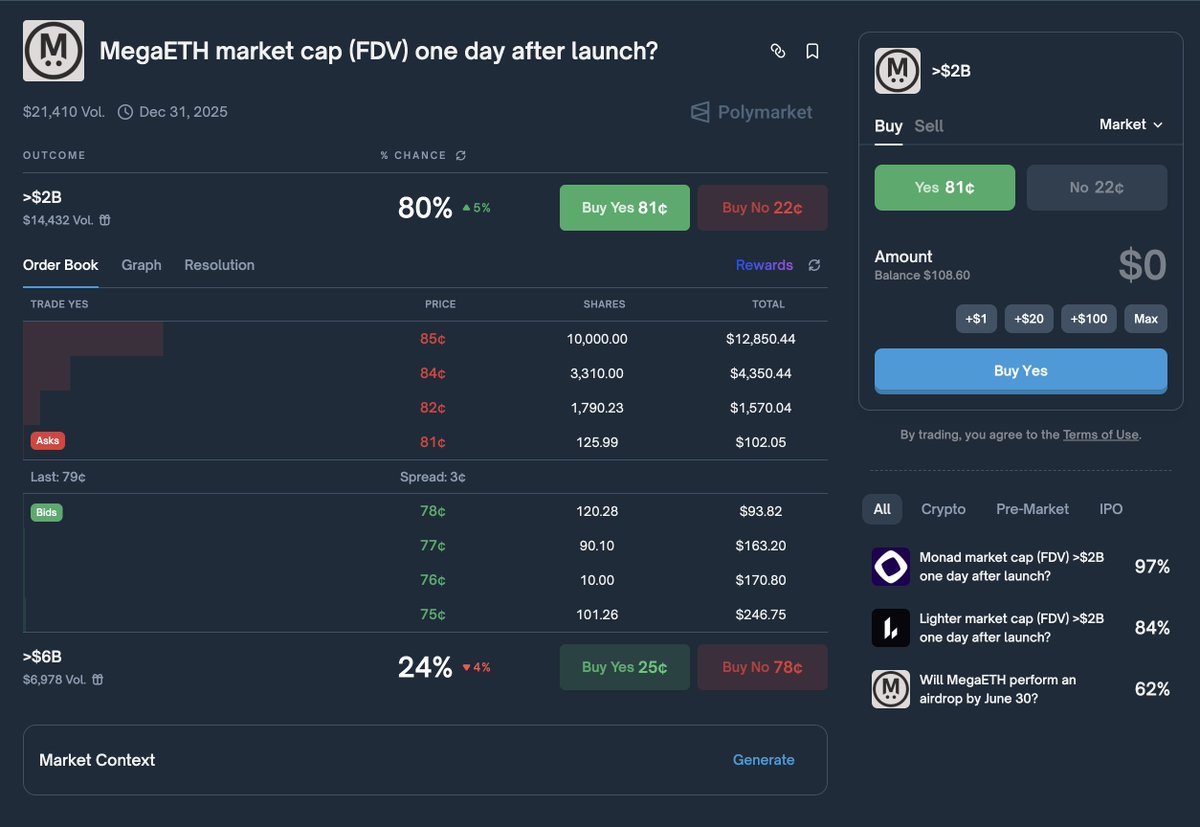Click the $0 amount input field
The width and height of the screenshot is (1200, 827).
pyautogui.click(x=1142, y=265)
